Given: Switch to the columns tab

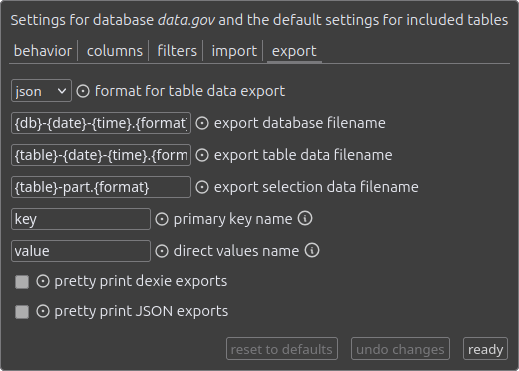Looking at the screenshot, I should point(115,51).
